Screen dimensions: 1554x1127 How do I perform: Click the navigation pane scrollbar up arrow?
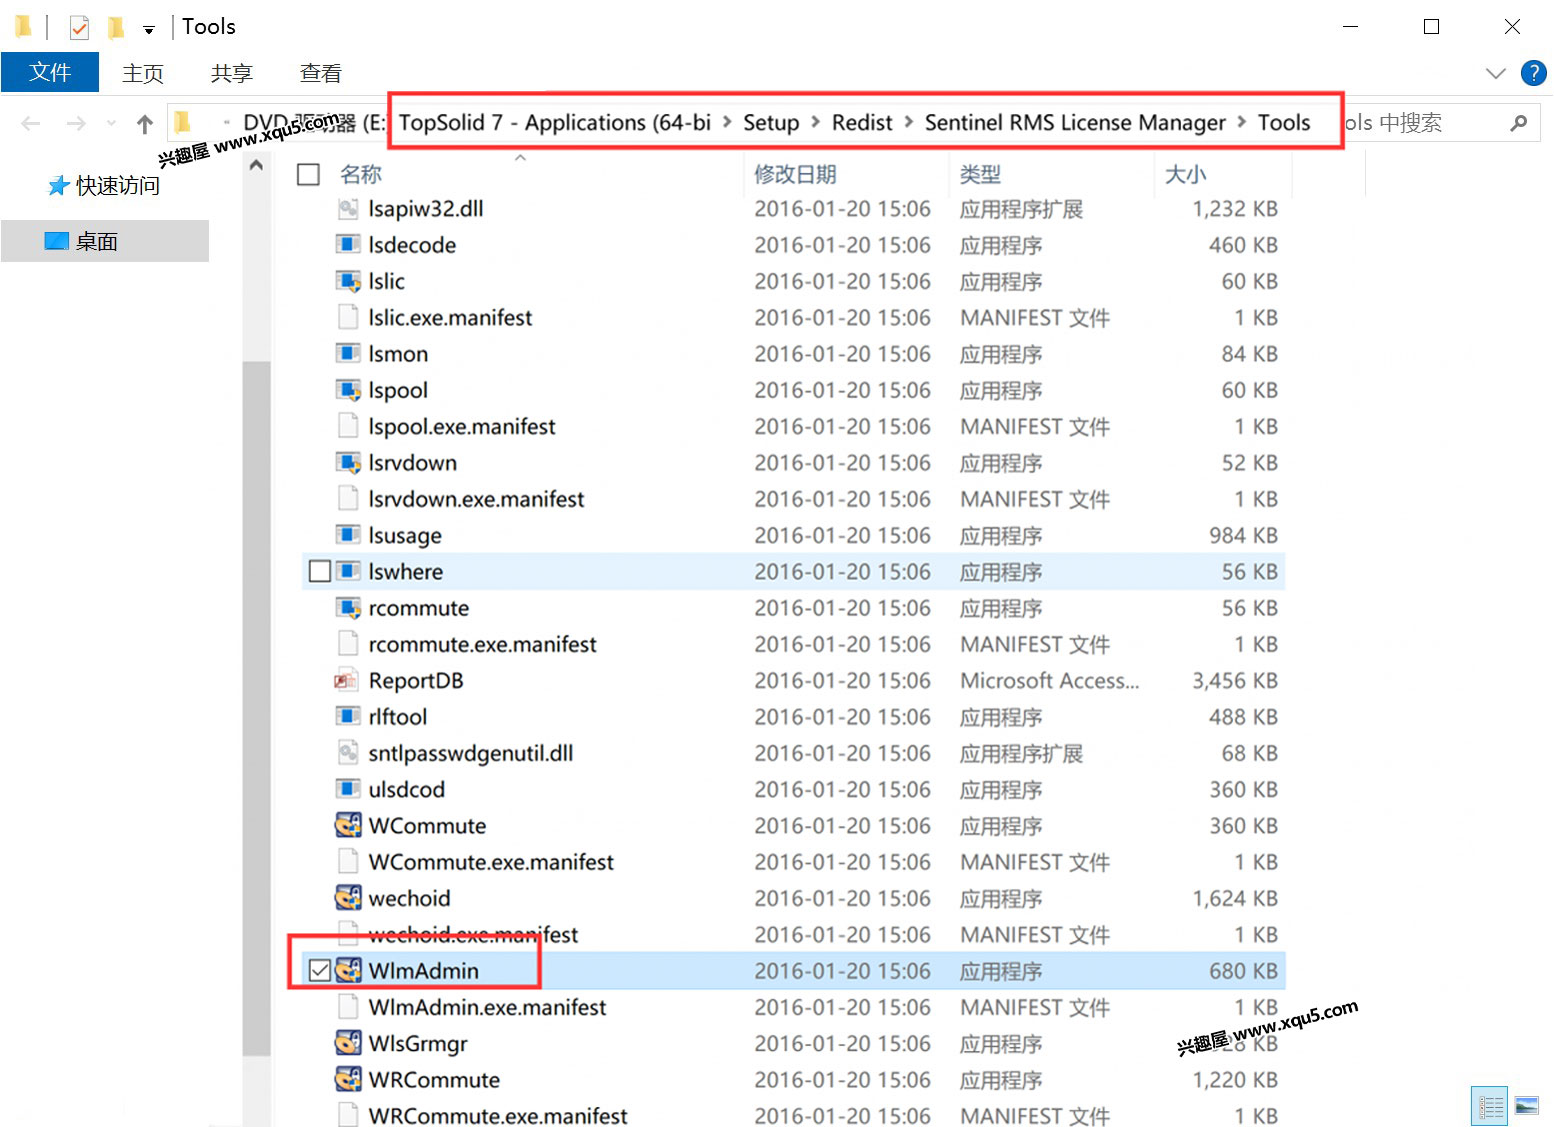pos(256,165)
